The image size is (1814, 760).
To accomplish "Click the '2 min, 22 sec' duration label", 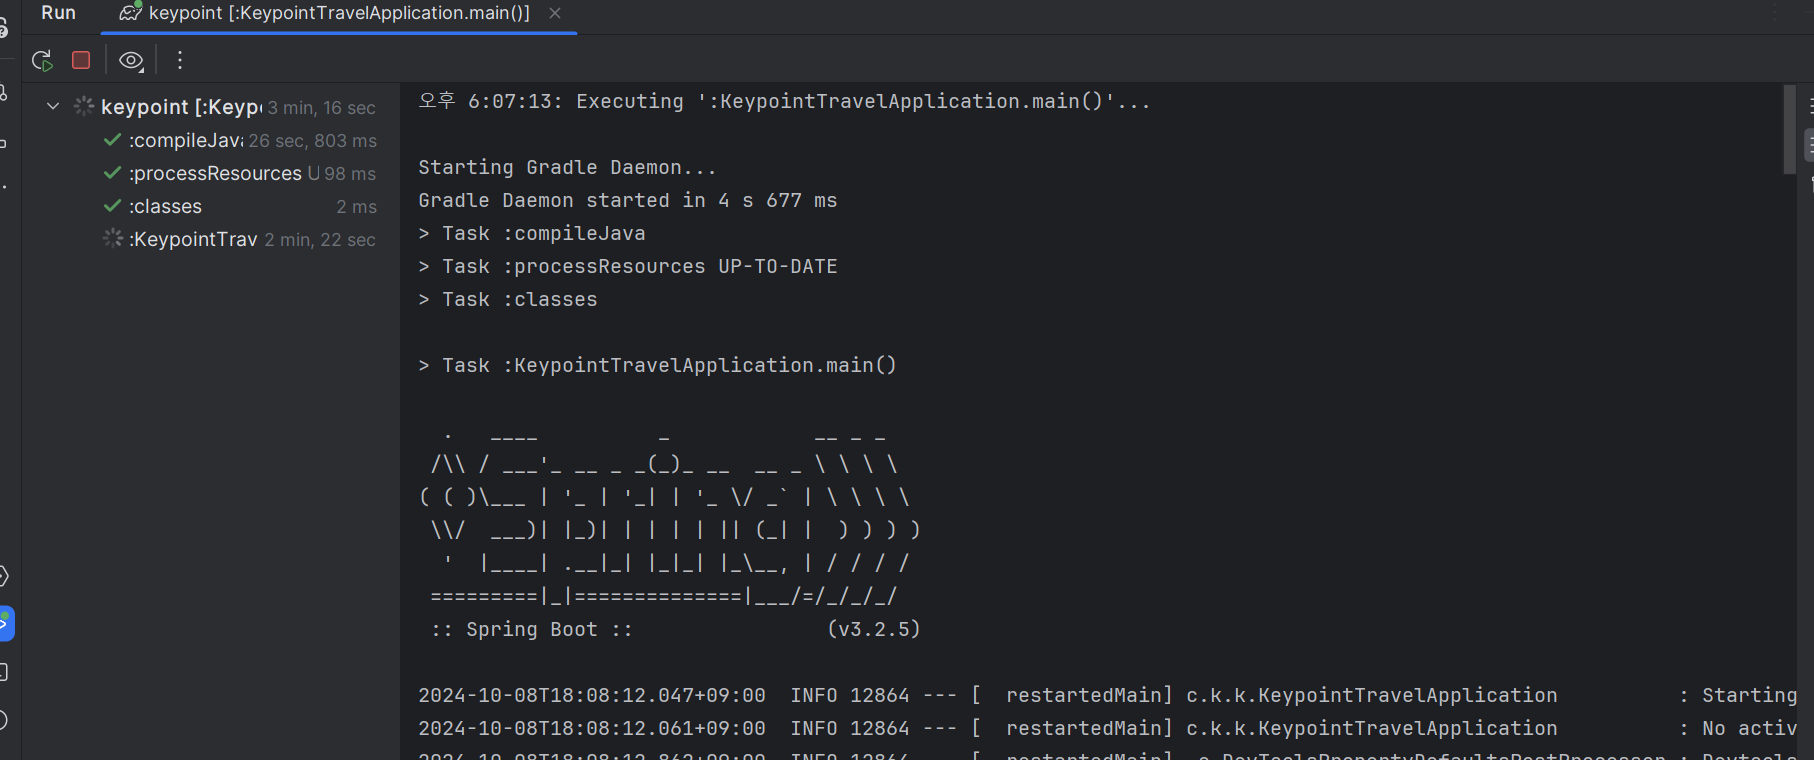I will [x=320, y=240].
